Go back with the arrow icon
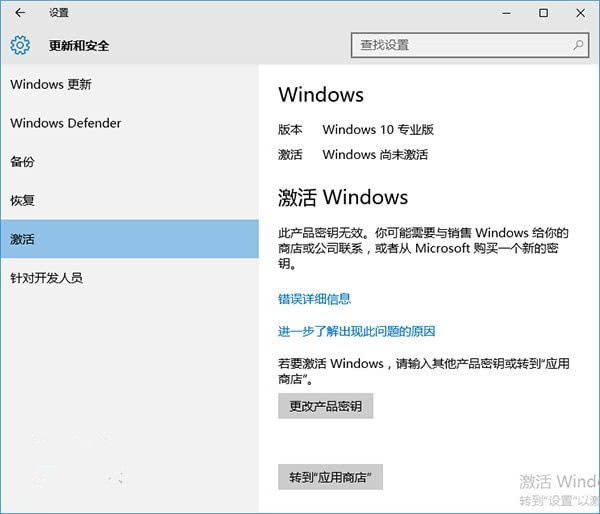 20,13
